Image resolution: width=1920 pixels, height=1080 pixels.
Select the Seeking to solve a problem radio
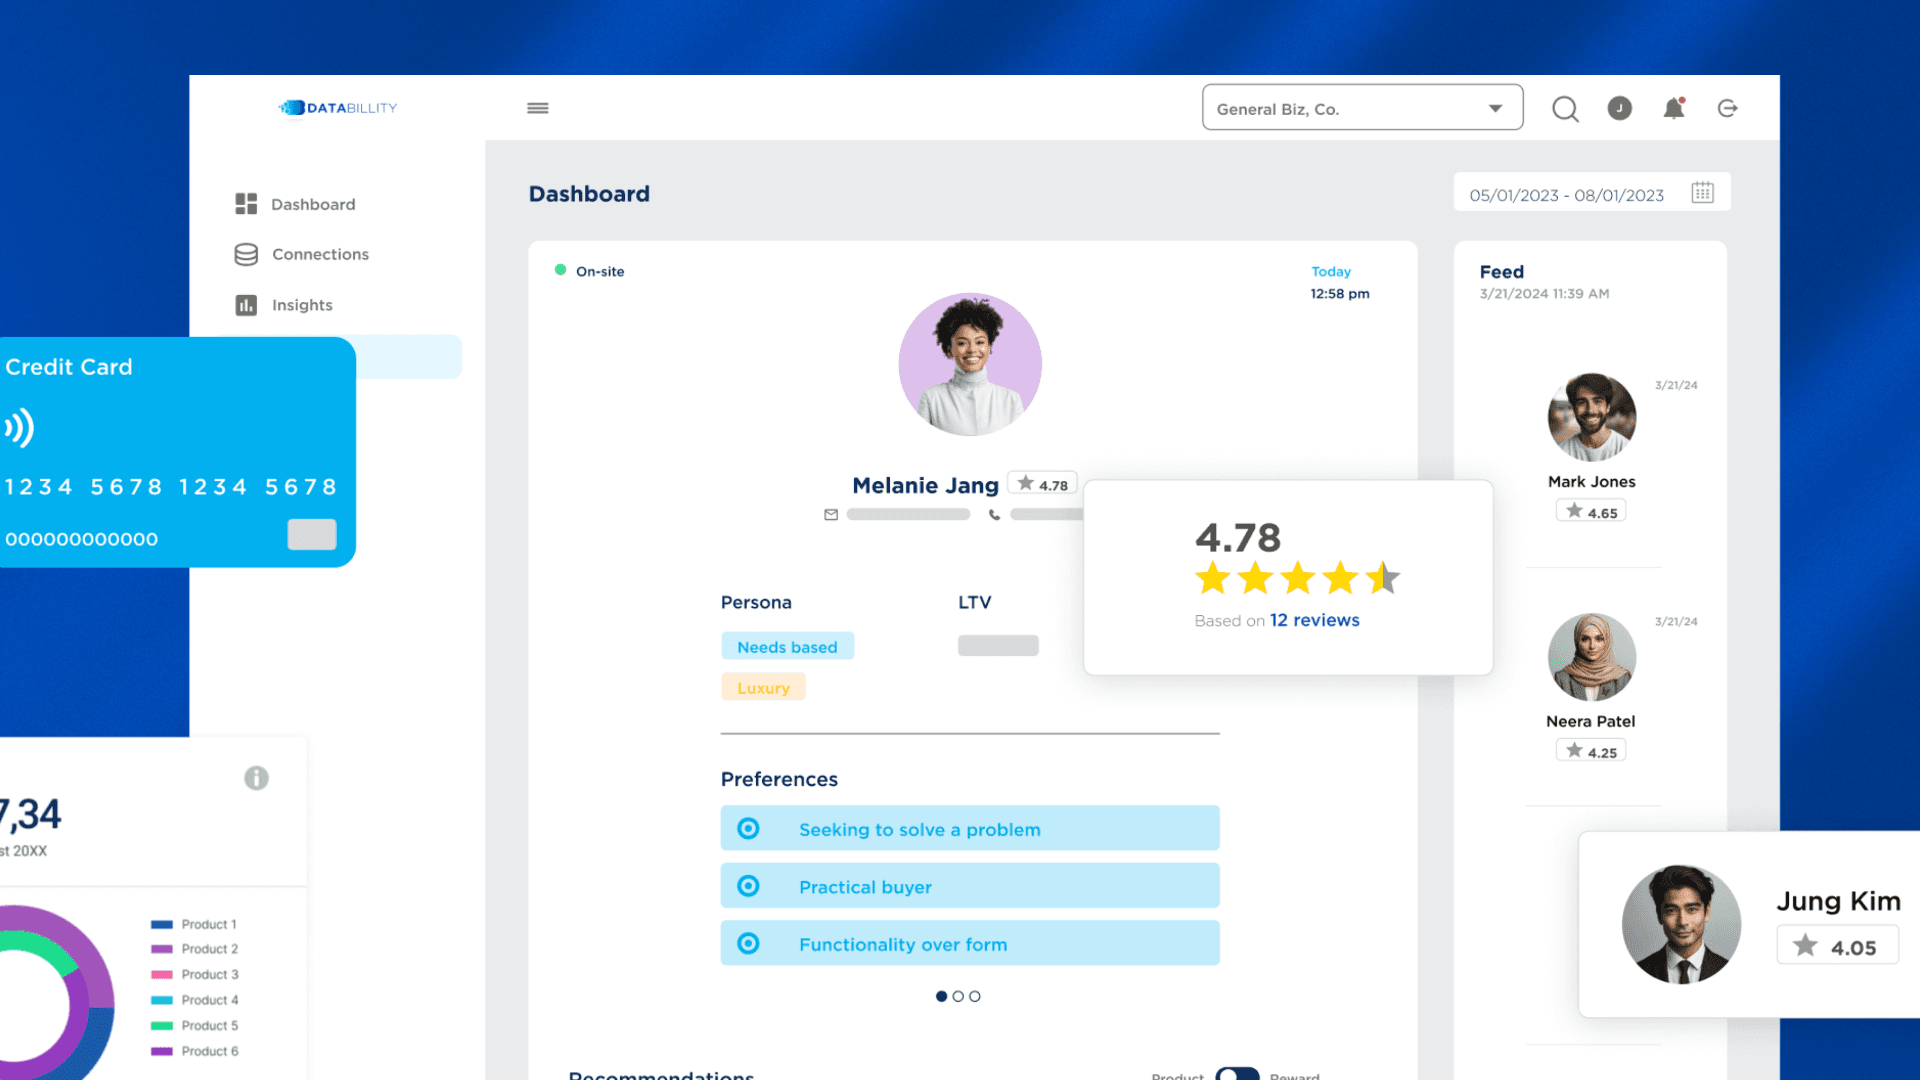point(748,829)
